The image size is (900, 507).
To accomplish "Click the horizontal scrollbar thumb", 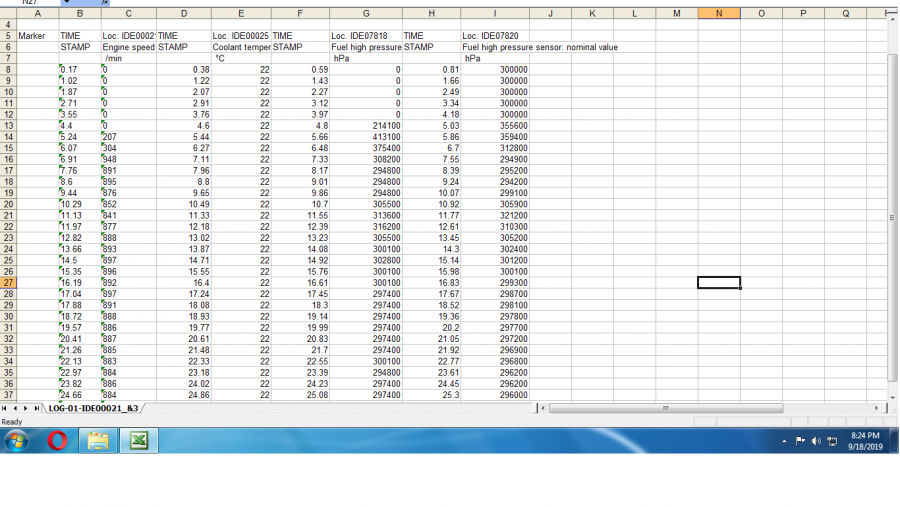I will [665, 408].
